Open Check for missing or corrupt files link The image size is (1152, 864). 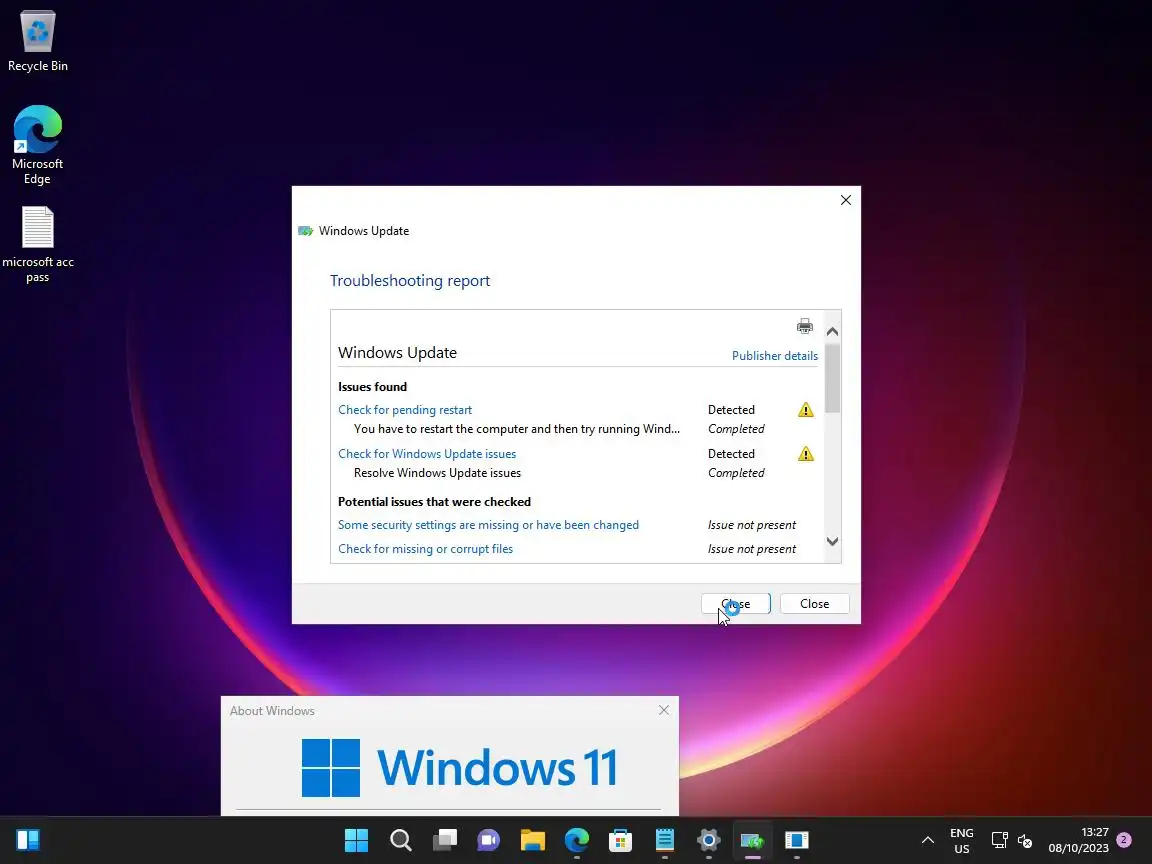(425, 549)
